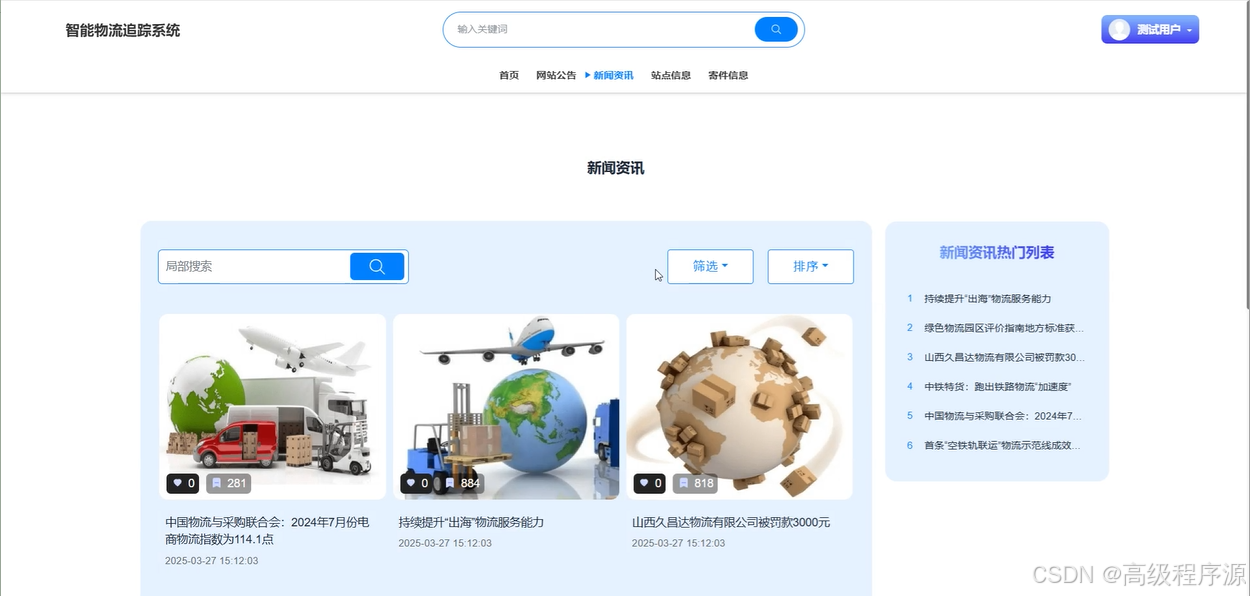This screenshot has width=1250, height=596.
Task: Open 站点信息 navigation item
Action: point(671,75)
